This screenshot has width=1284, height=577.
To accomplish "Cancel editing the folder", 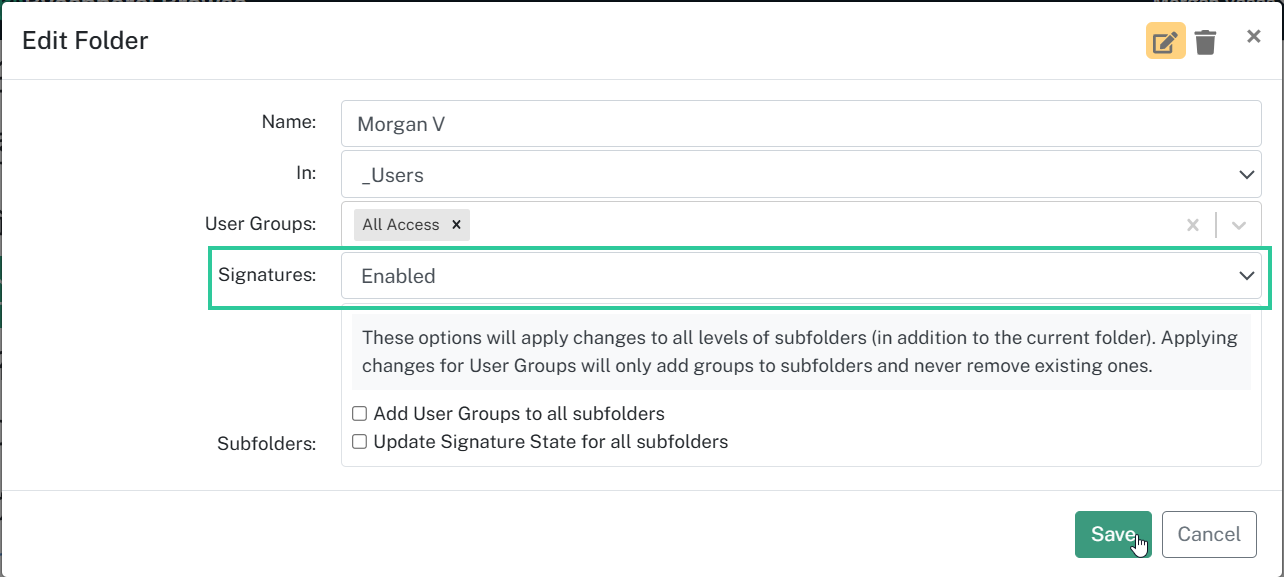I will click(1209, 534).
